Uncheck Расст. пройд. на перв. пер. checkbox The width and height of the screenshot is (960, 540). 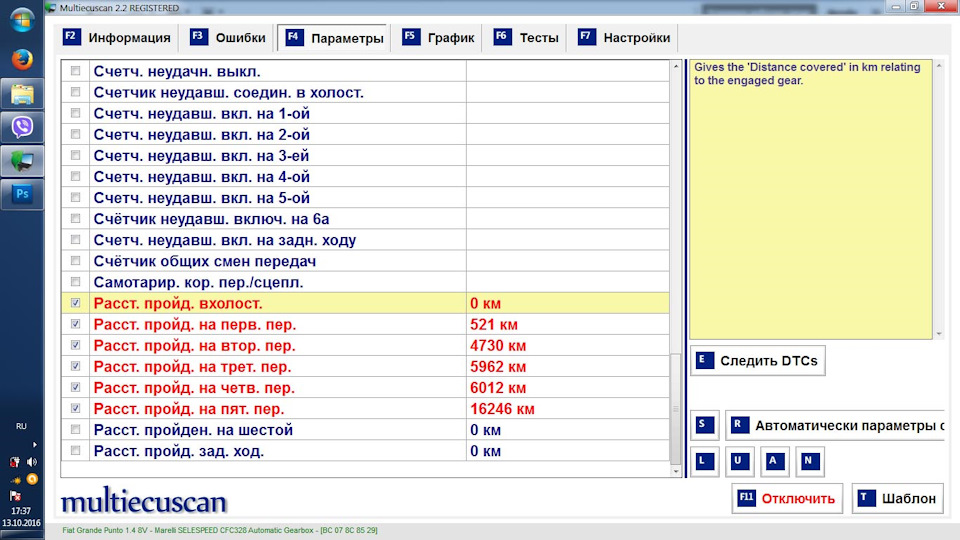75,324
